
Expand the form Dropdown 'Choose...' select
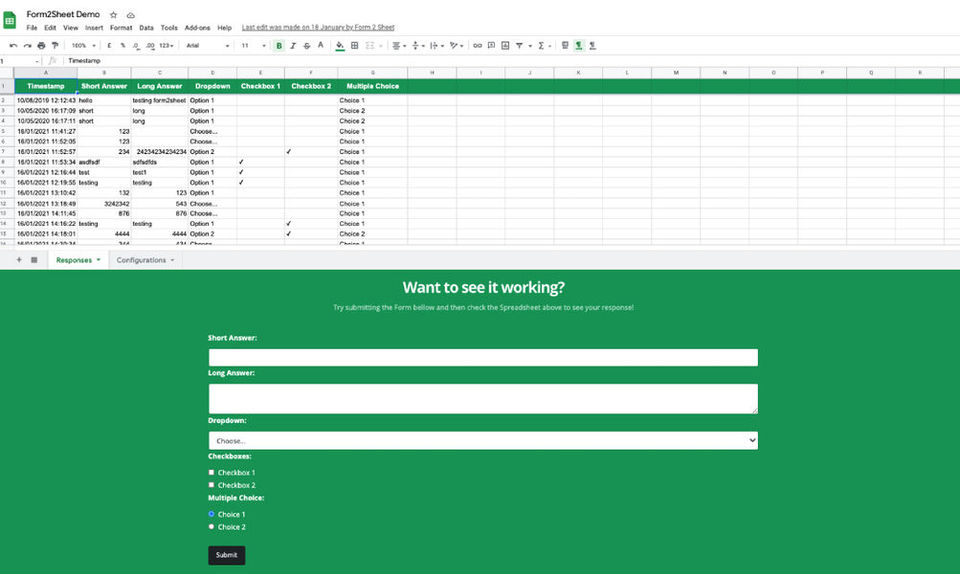pyautogui.click(x=483, y=441)
